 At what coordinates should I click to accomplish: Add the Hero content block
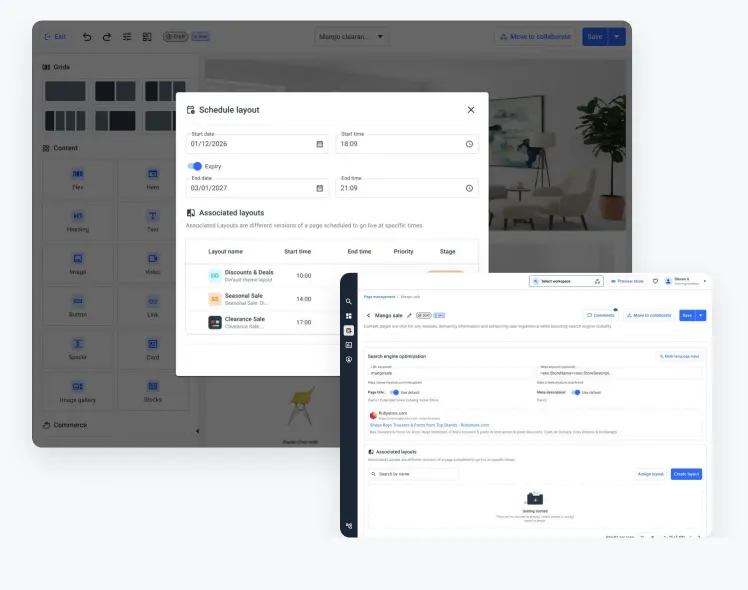[x=153, y=179]
